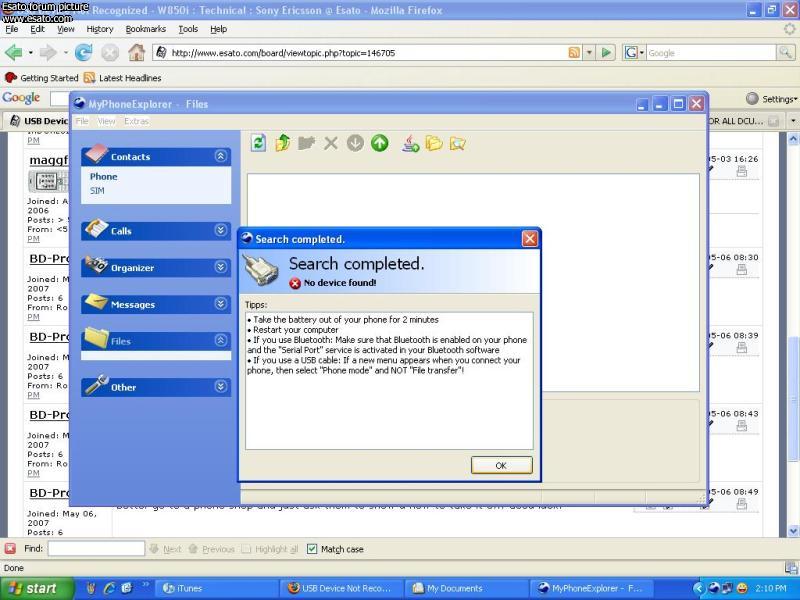Collapse the Files panel

coord(220,340)
